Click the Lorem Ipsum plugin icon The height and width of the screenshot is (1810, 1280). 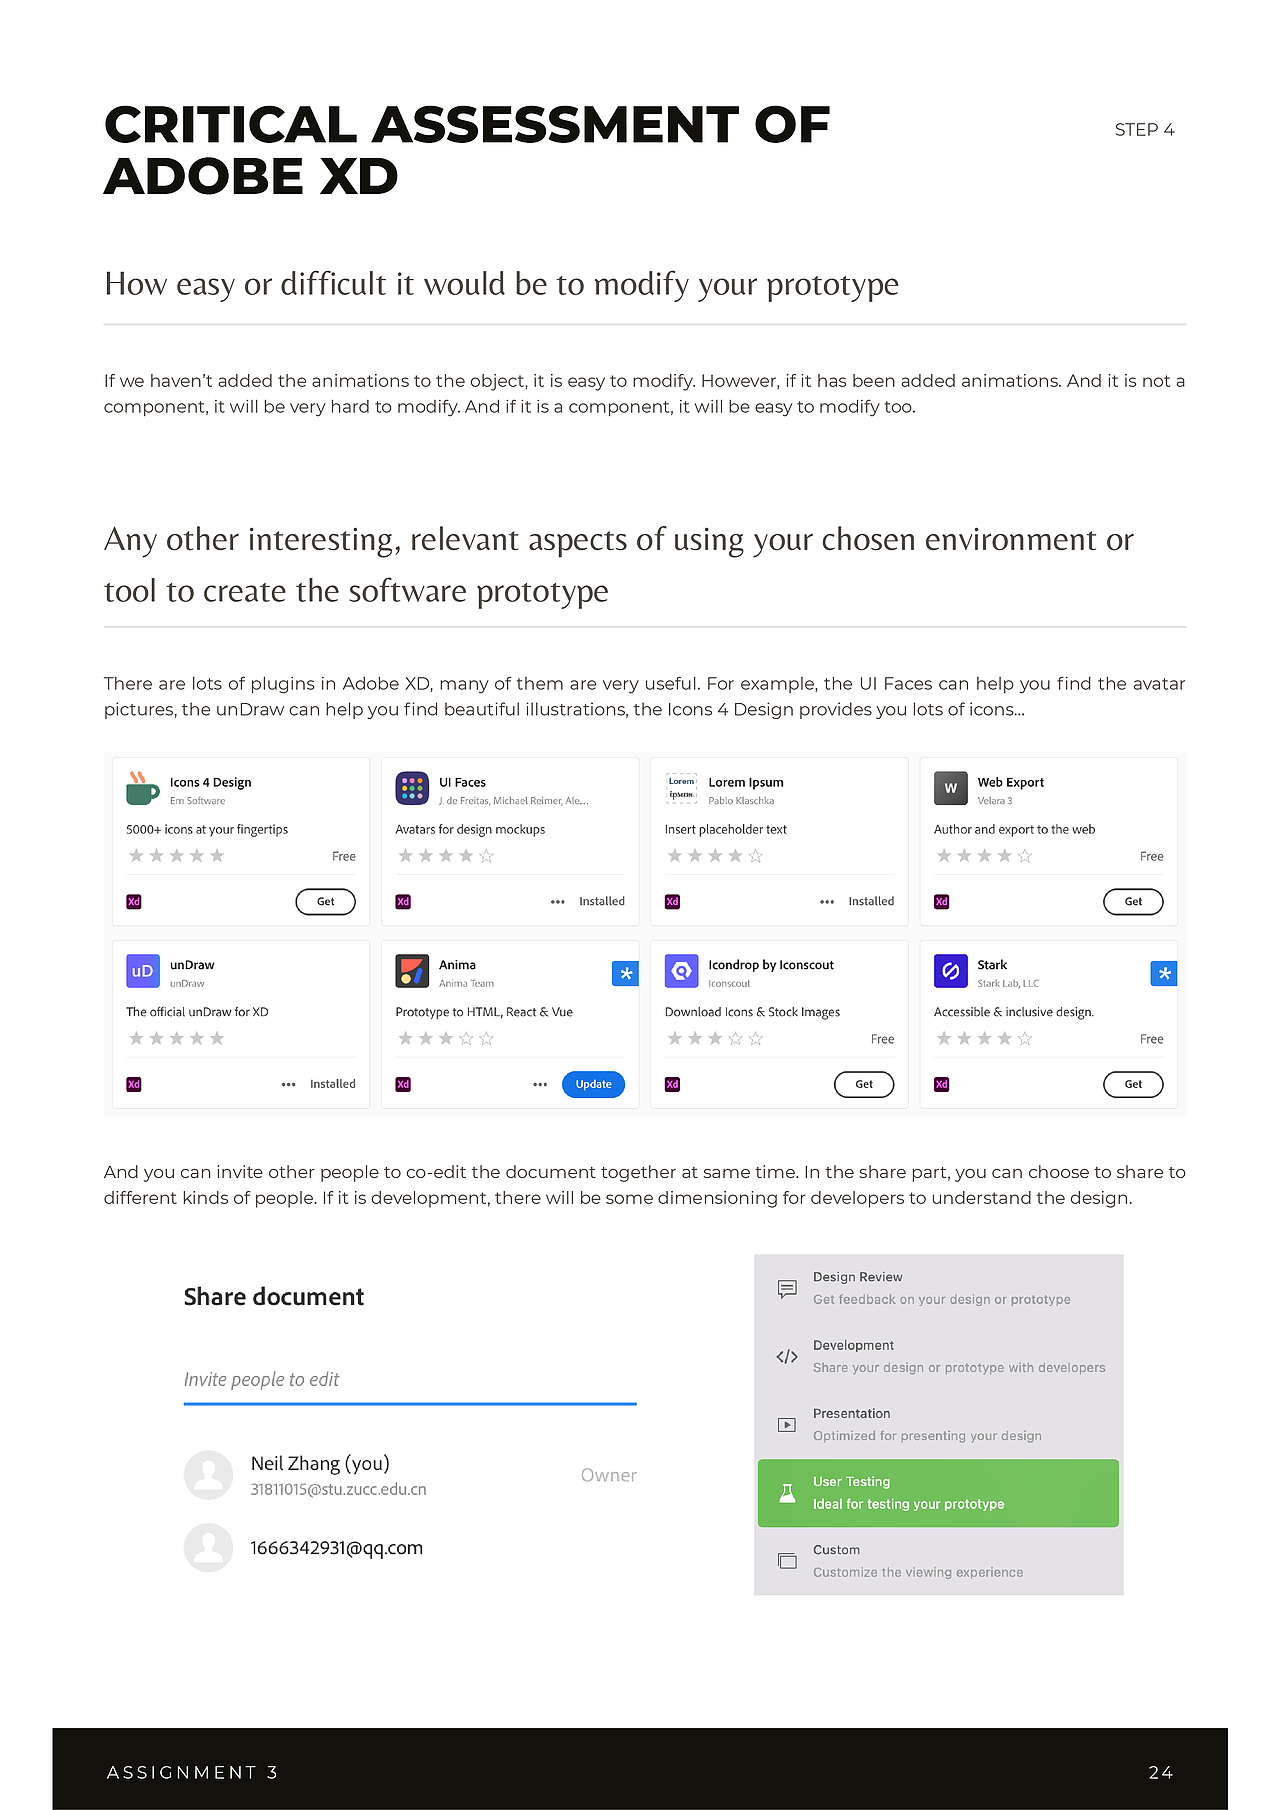click(x=682, y=788)
